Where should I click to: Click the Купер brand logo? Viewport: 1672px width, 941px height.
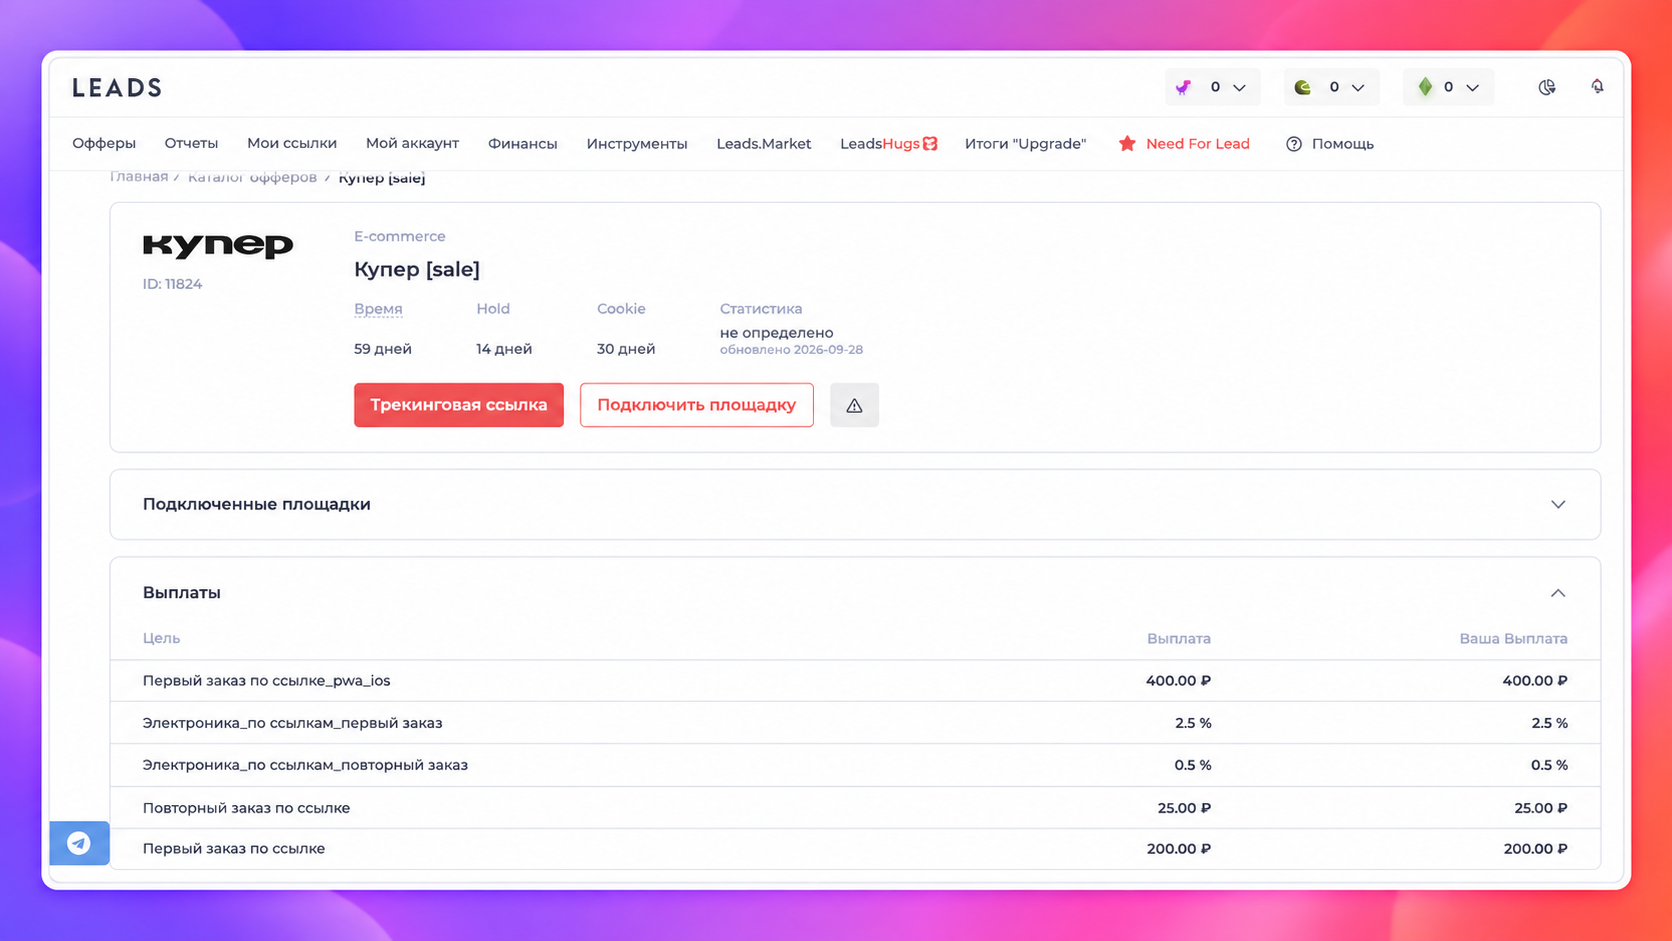tap(218, 245)
